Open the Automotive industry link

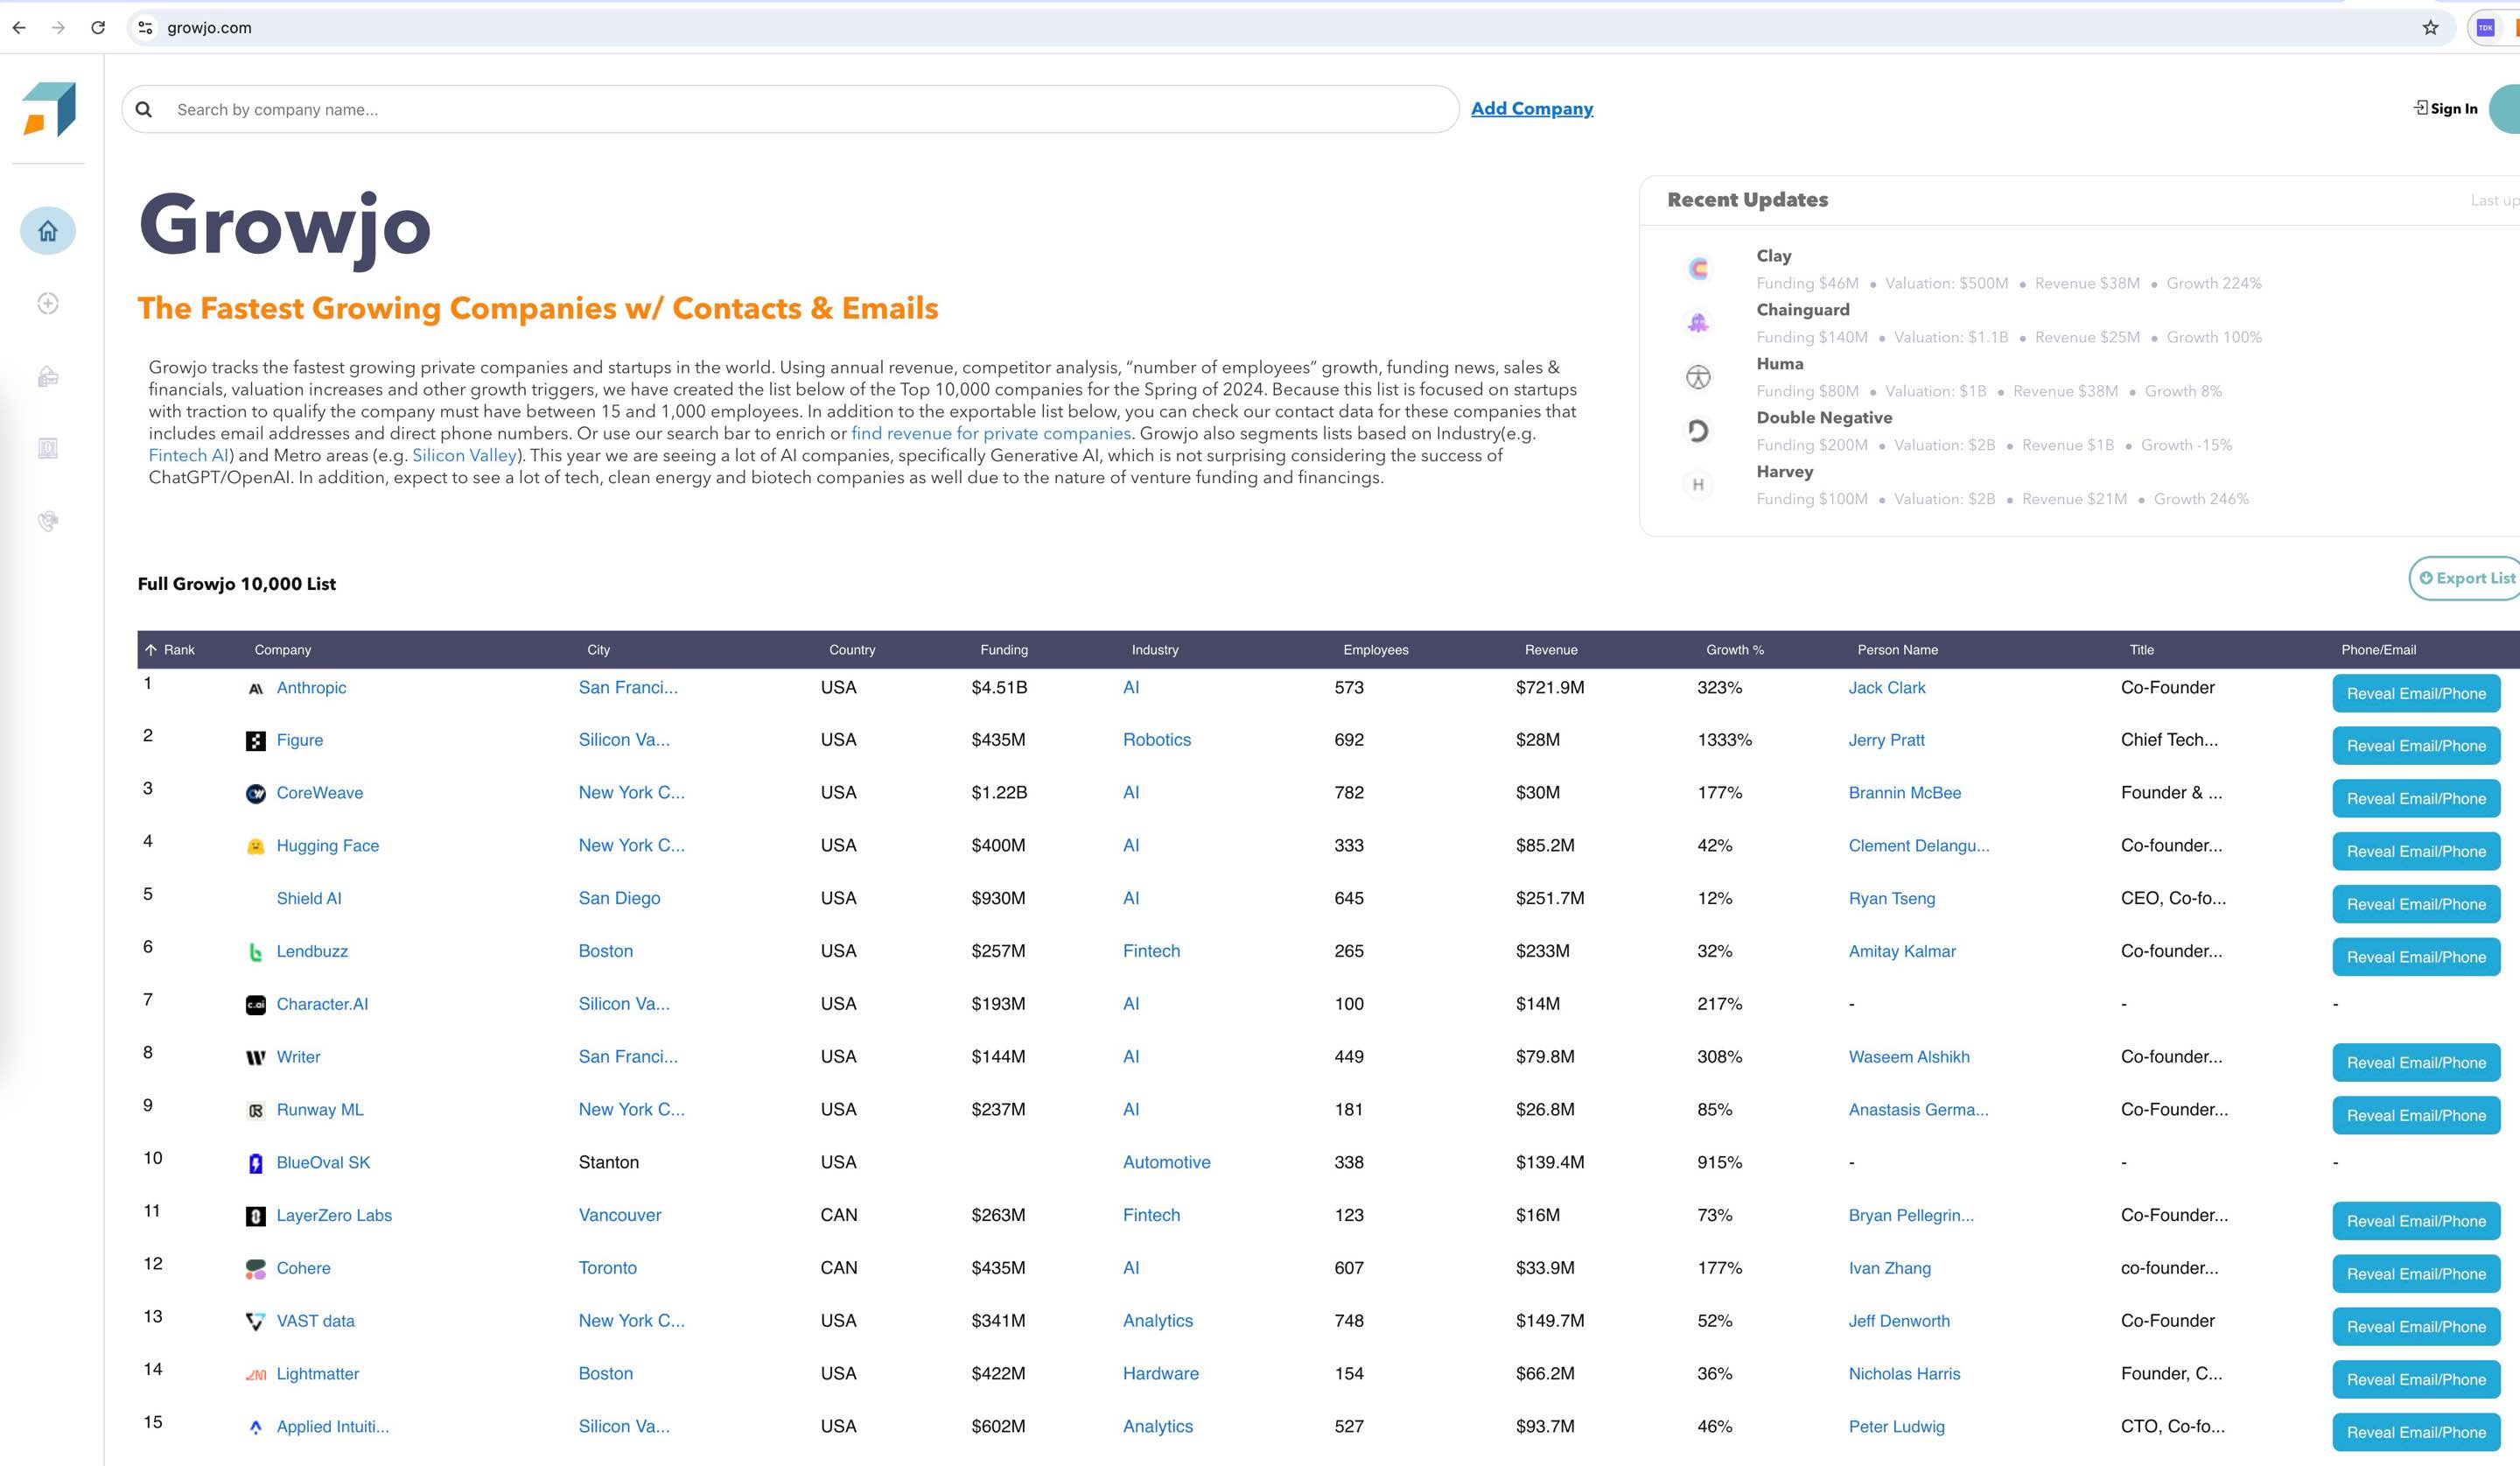[1166, 1162]
